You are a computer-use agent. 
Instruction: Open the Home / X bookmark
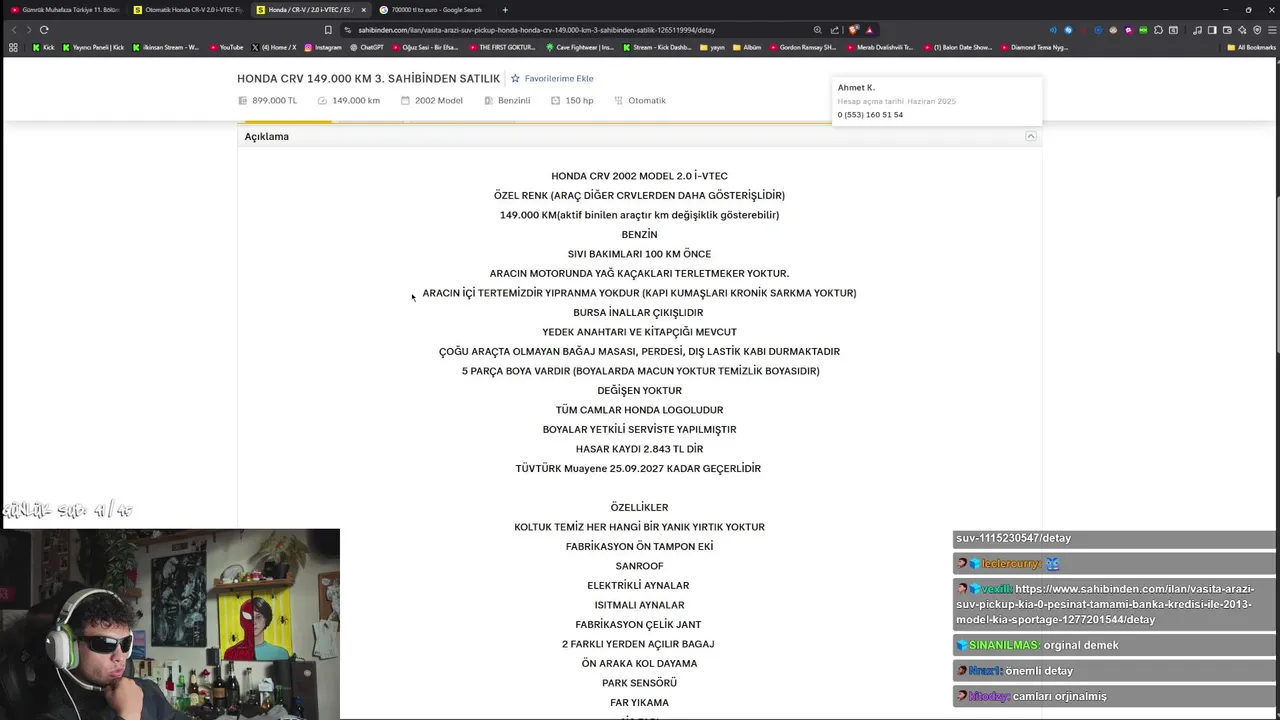click(x=274, y=47)
